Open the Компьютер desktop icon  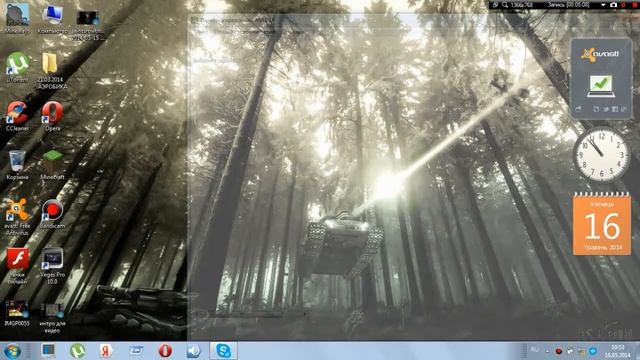(53, 19)
